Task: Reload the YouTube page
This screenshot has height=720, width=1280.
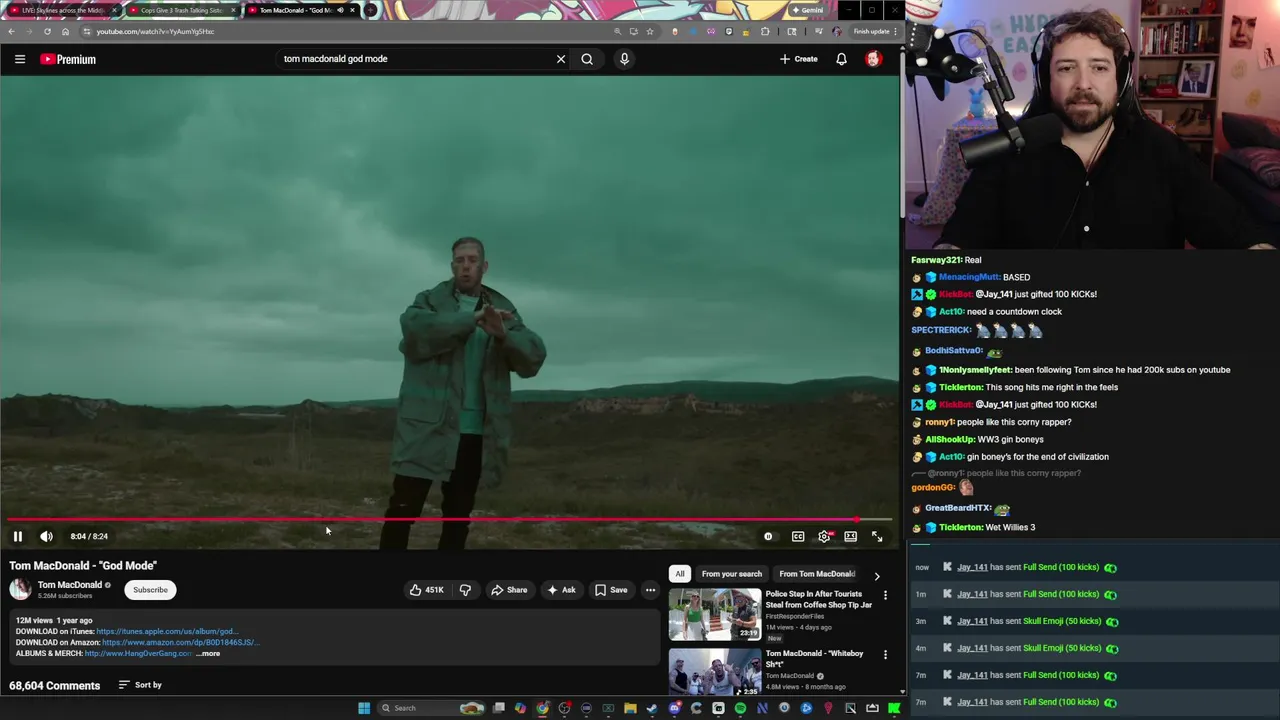Action: [47, 31]
